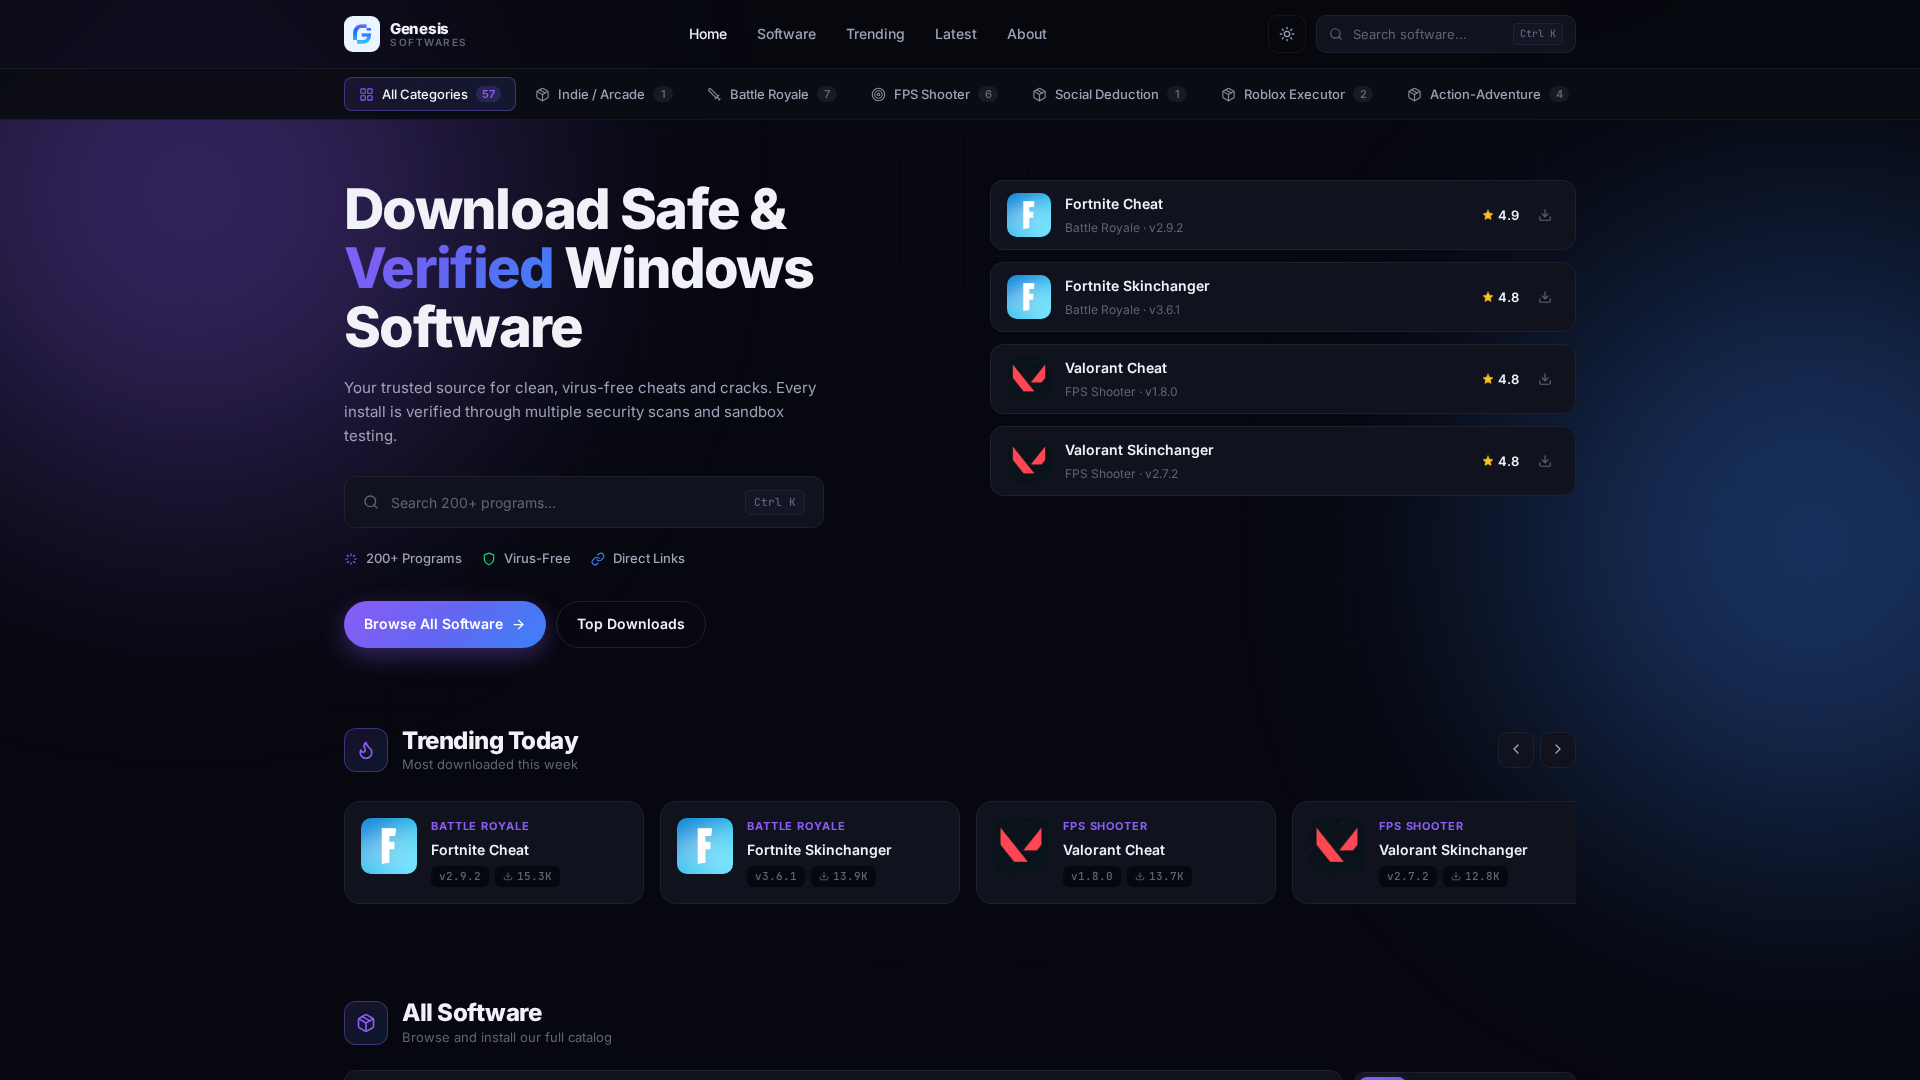Click the FPS Shooter target icon
Viewport: 1920px width, 1080px height.
(x=878, y=94)
